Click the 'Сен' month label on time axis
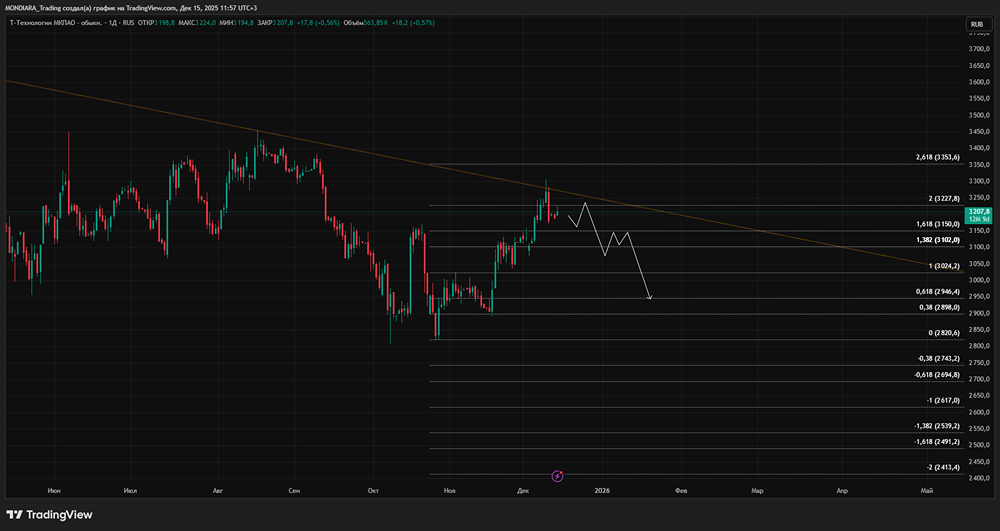 pos(294,491)
